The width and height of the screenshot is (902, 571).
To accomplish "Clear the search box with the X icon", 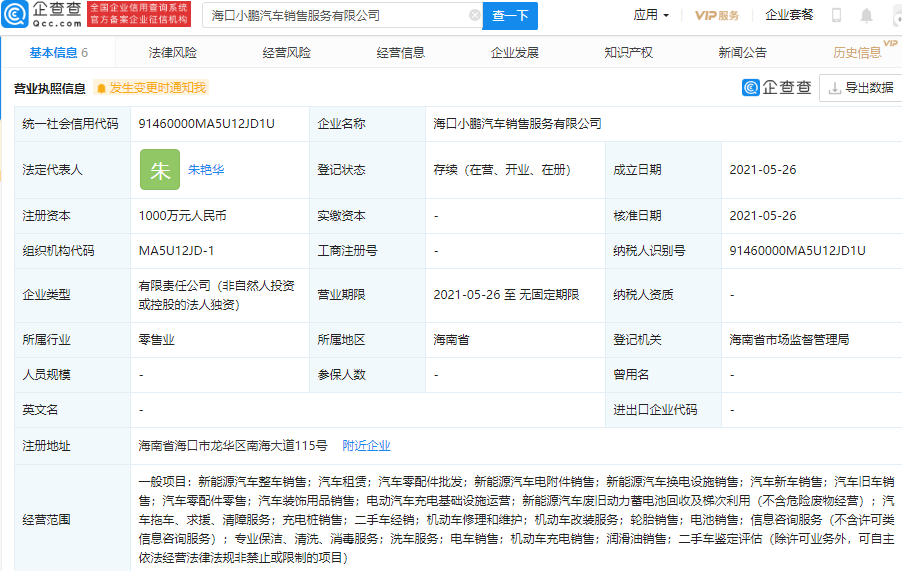I will click(x=474, y=16).
